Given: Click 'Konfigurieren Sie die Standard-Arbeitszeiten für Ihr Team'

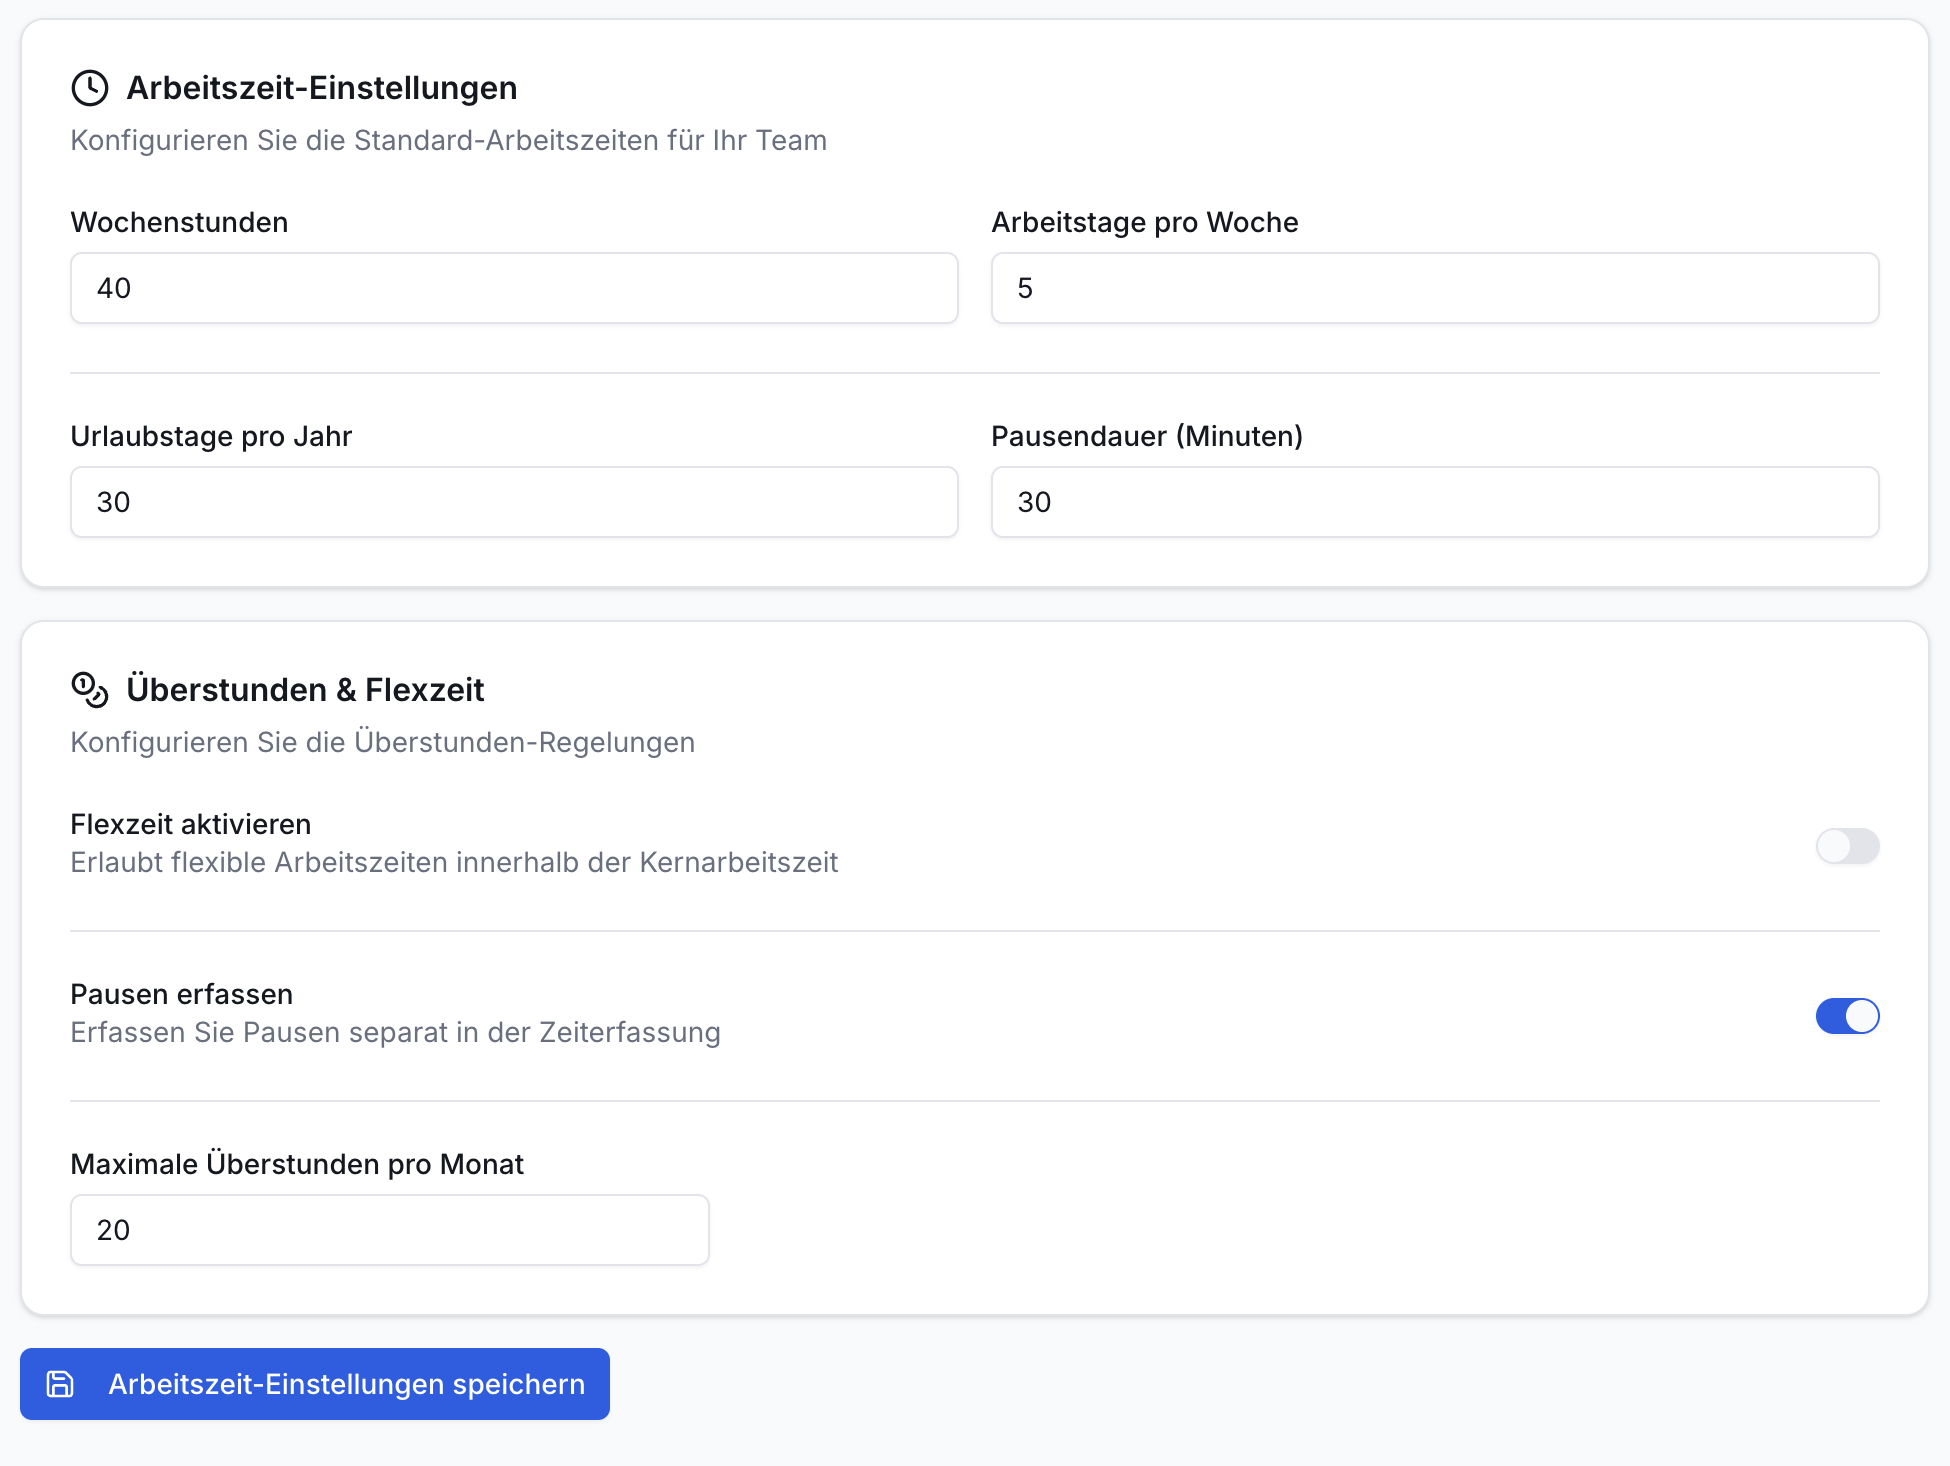Looking at the screenshot, I should point(449,140).
